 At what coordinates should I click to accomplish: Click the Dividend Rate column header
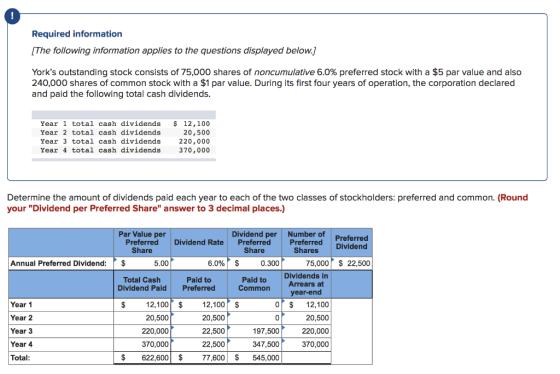(x=199, y=243)
